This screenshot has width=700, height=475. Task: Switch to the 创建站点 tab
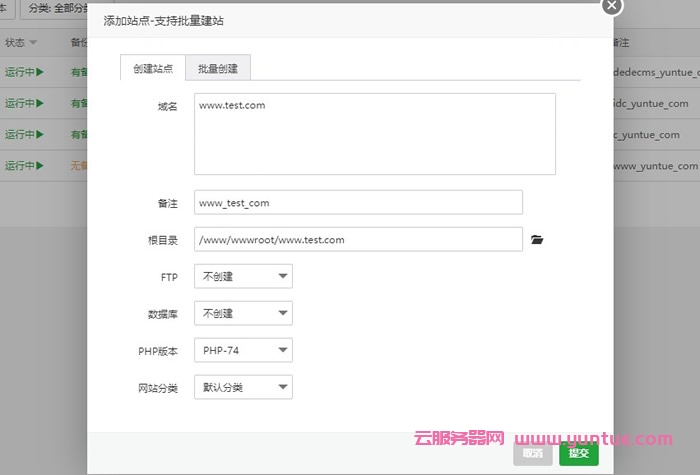click(x=152, y=68)
